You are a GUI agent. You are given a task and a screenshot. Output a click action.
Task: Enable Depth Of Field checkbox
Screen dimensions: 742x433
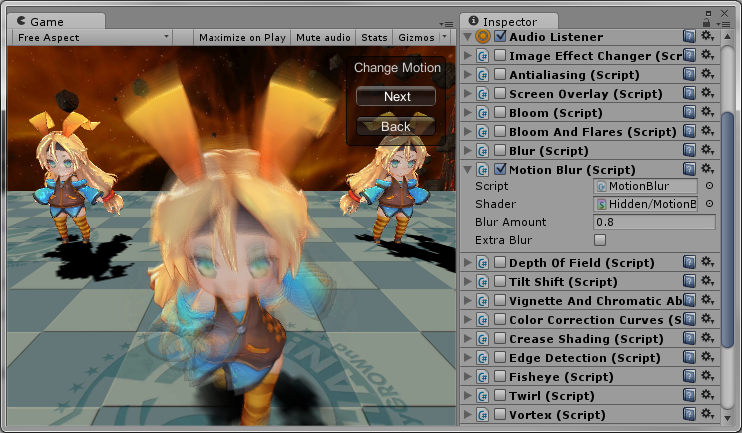(x=500, y=262)
